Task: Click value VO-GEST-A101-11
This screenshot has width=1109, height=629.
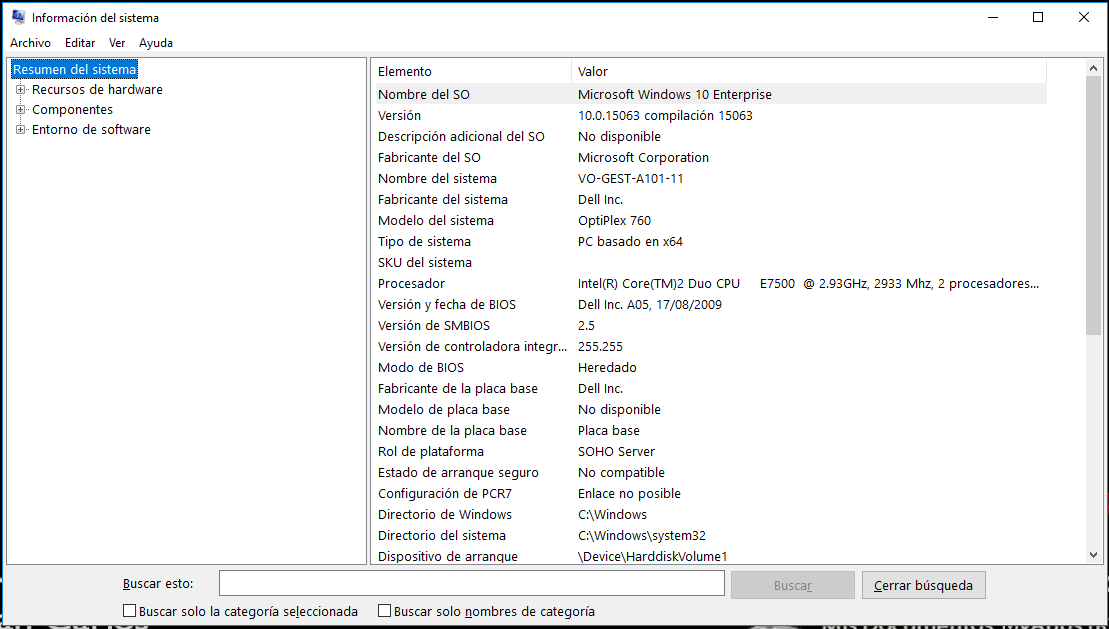Action: pyautogui.click(x=631, y=178)
